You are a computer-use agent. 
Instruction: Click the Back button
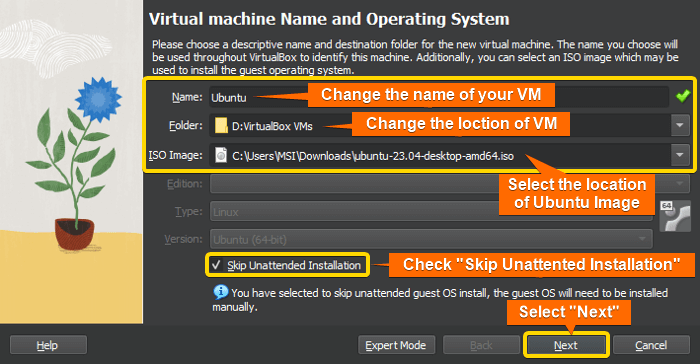[x=481, y=345]
